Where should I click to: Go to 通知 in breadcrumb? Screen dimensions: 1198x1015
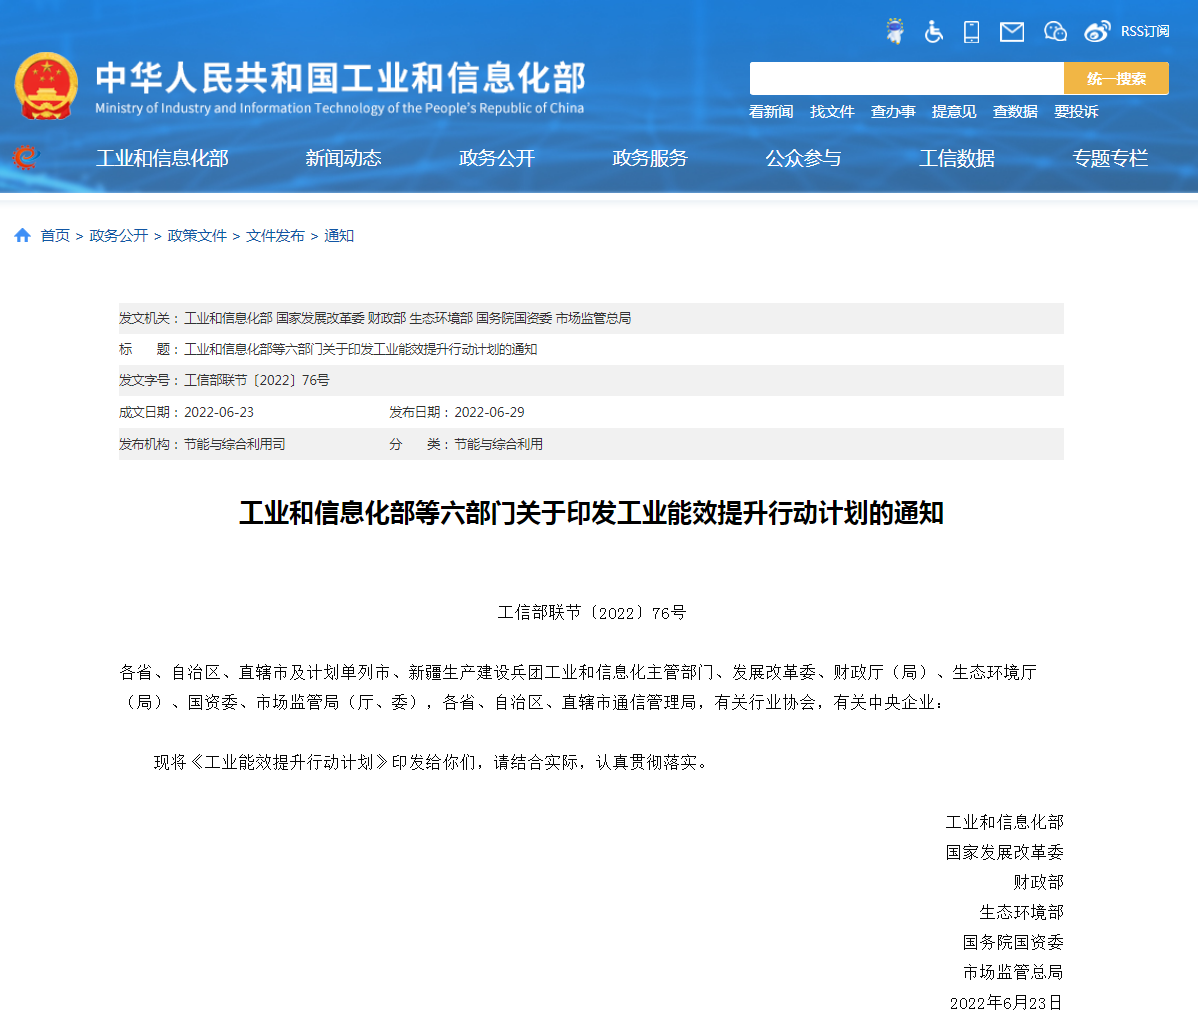pyautogui.click(x=338, y=235)
